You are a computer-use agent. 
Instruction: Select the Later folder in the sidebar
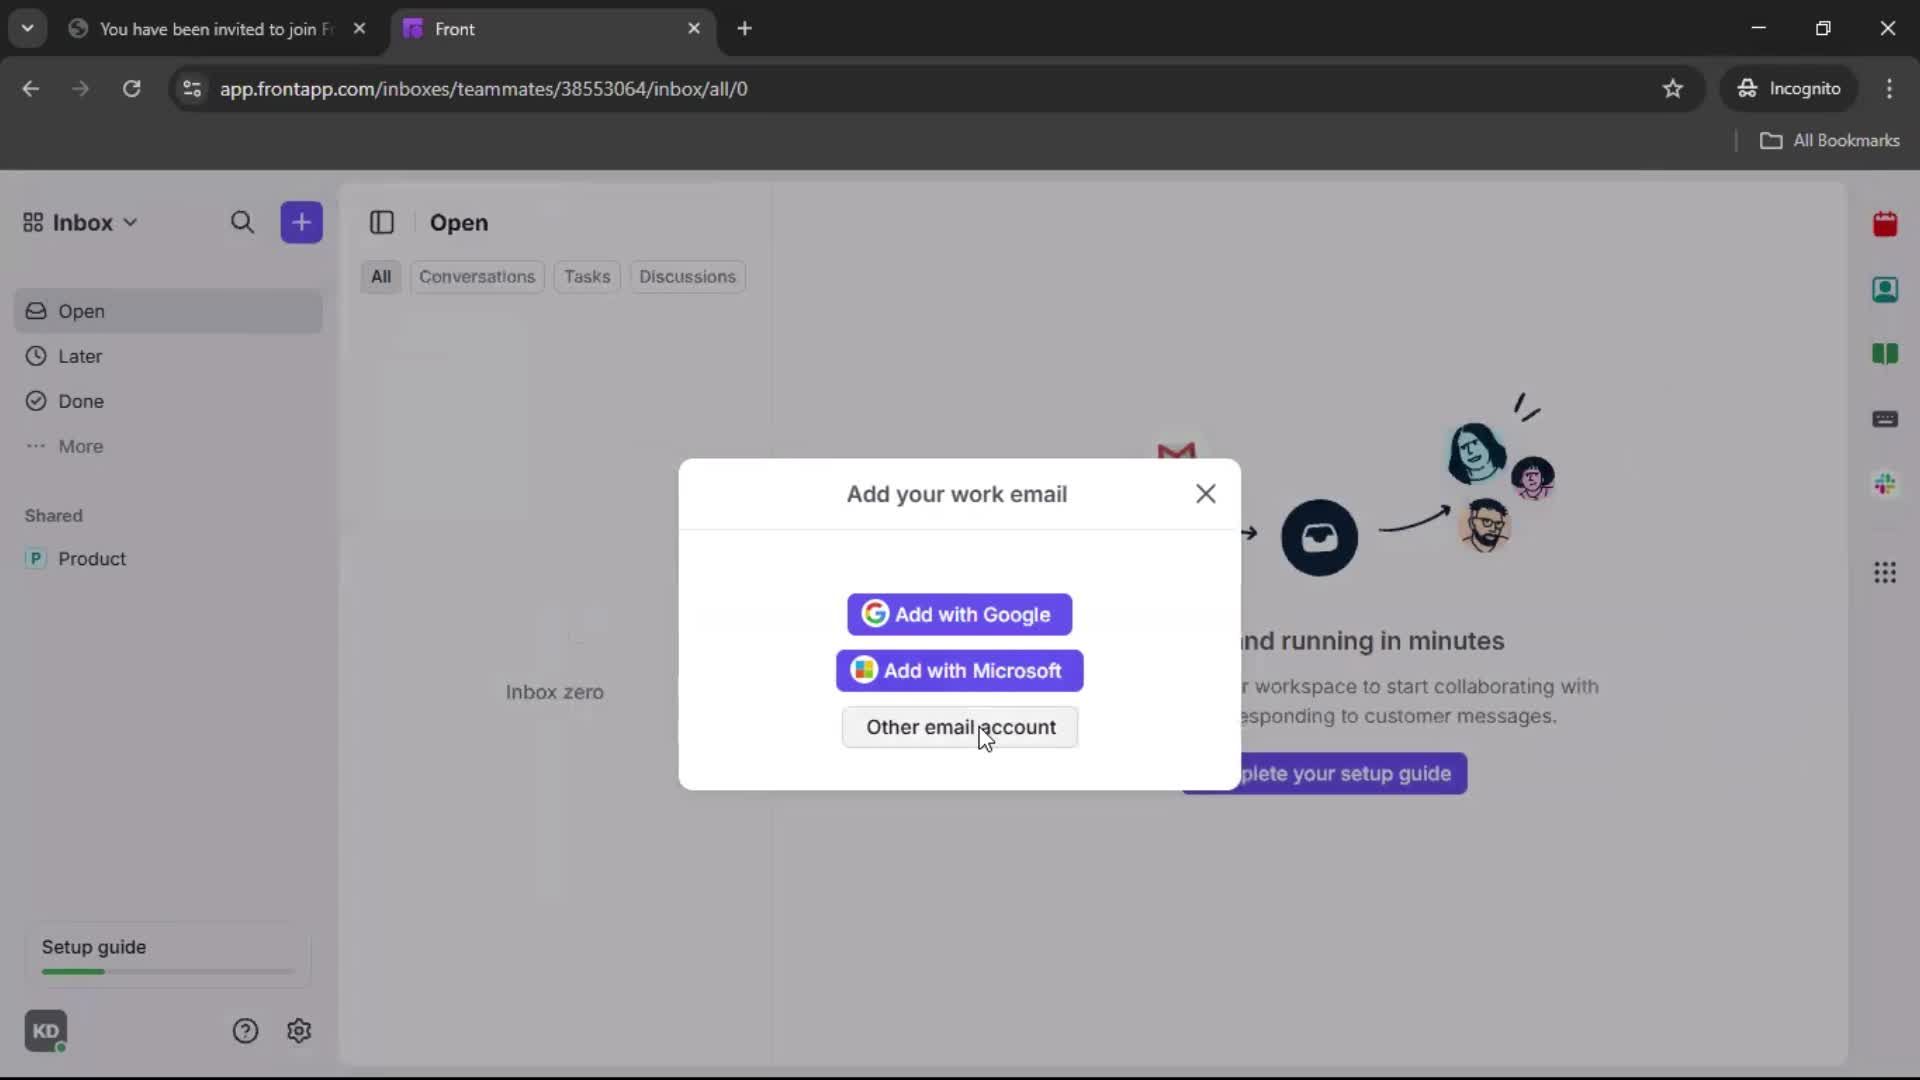tap(80, 356)
